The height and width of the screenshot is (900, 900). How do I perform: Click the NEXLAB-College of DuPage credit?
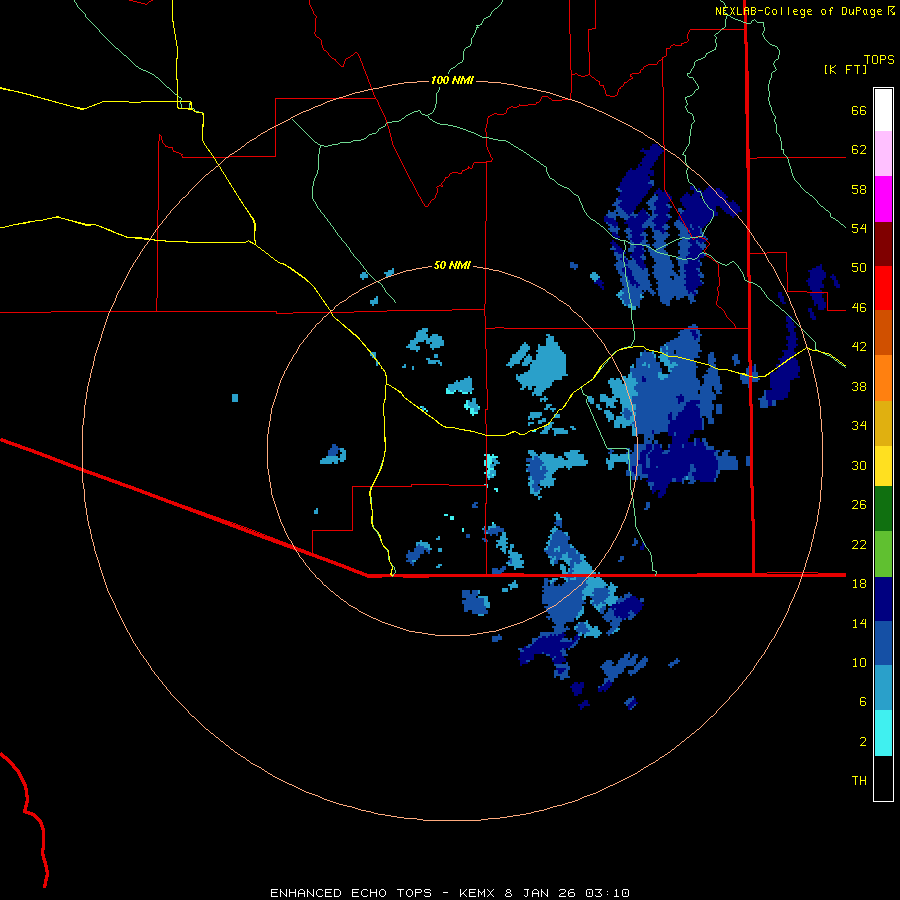804,11
